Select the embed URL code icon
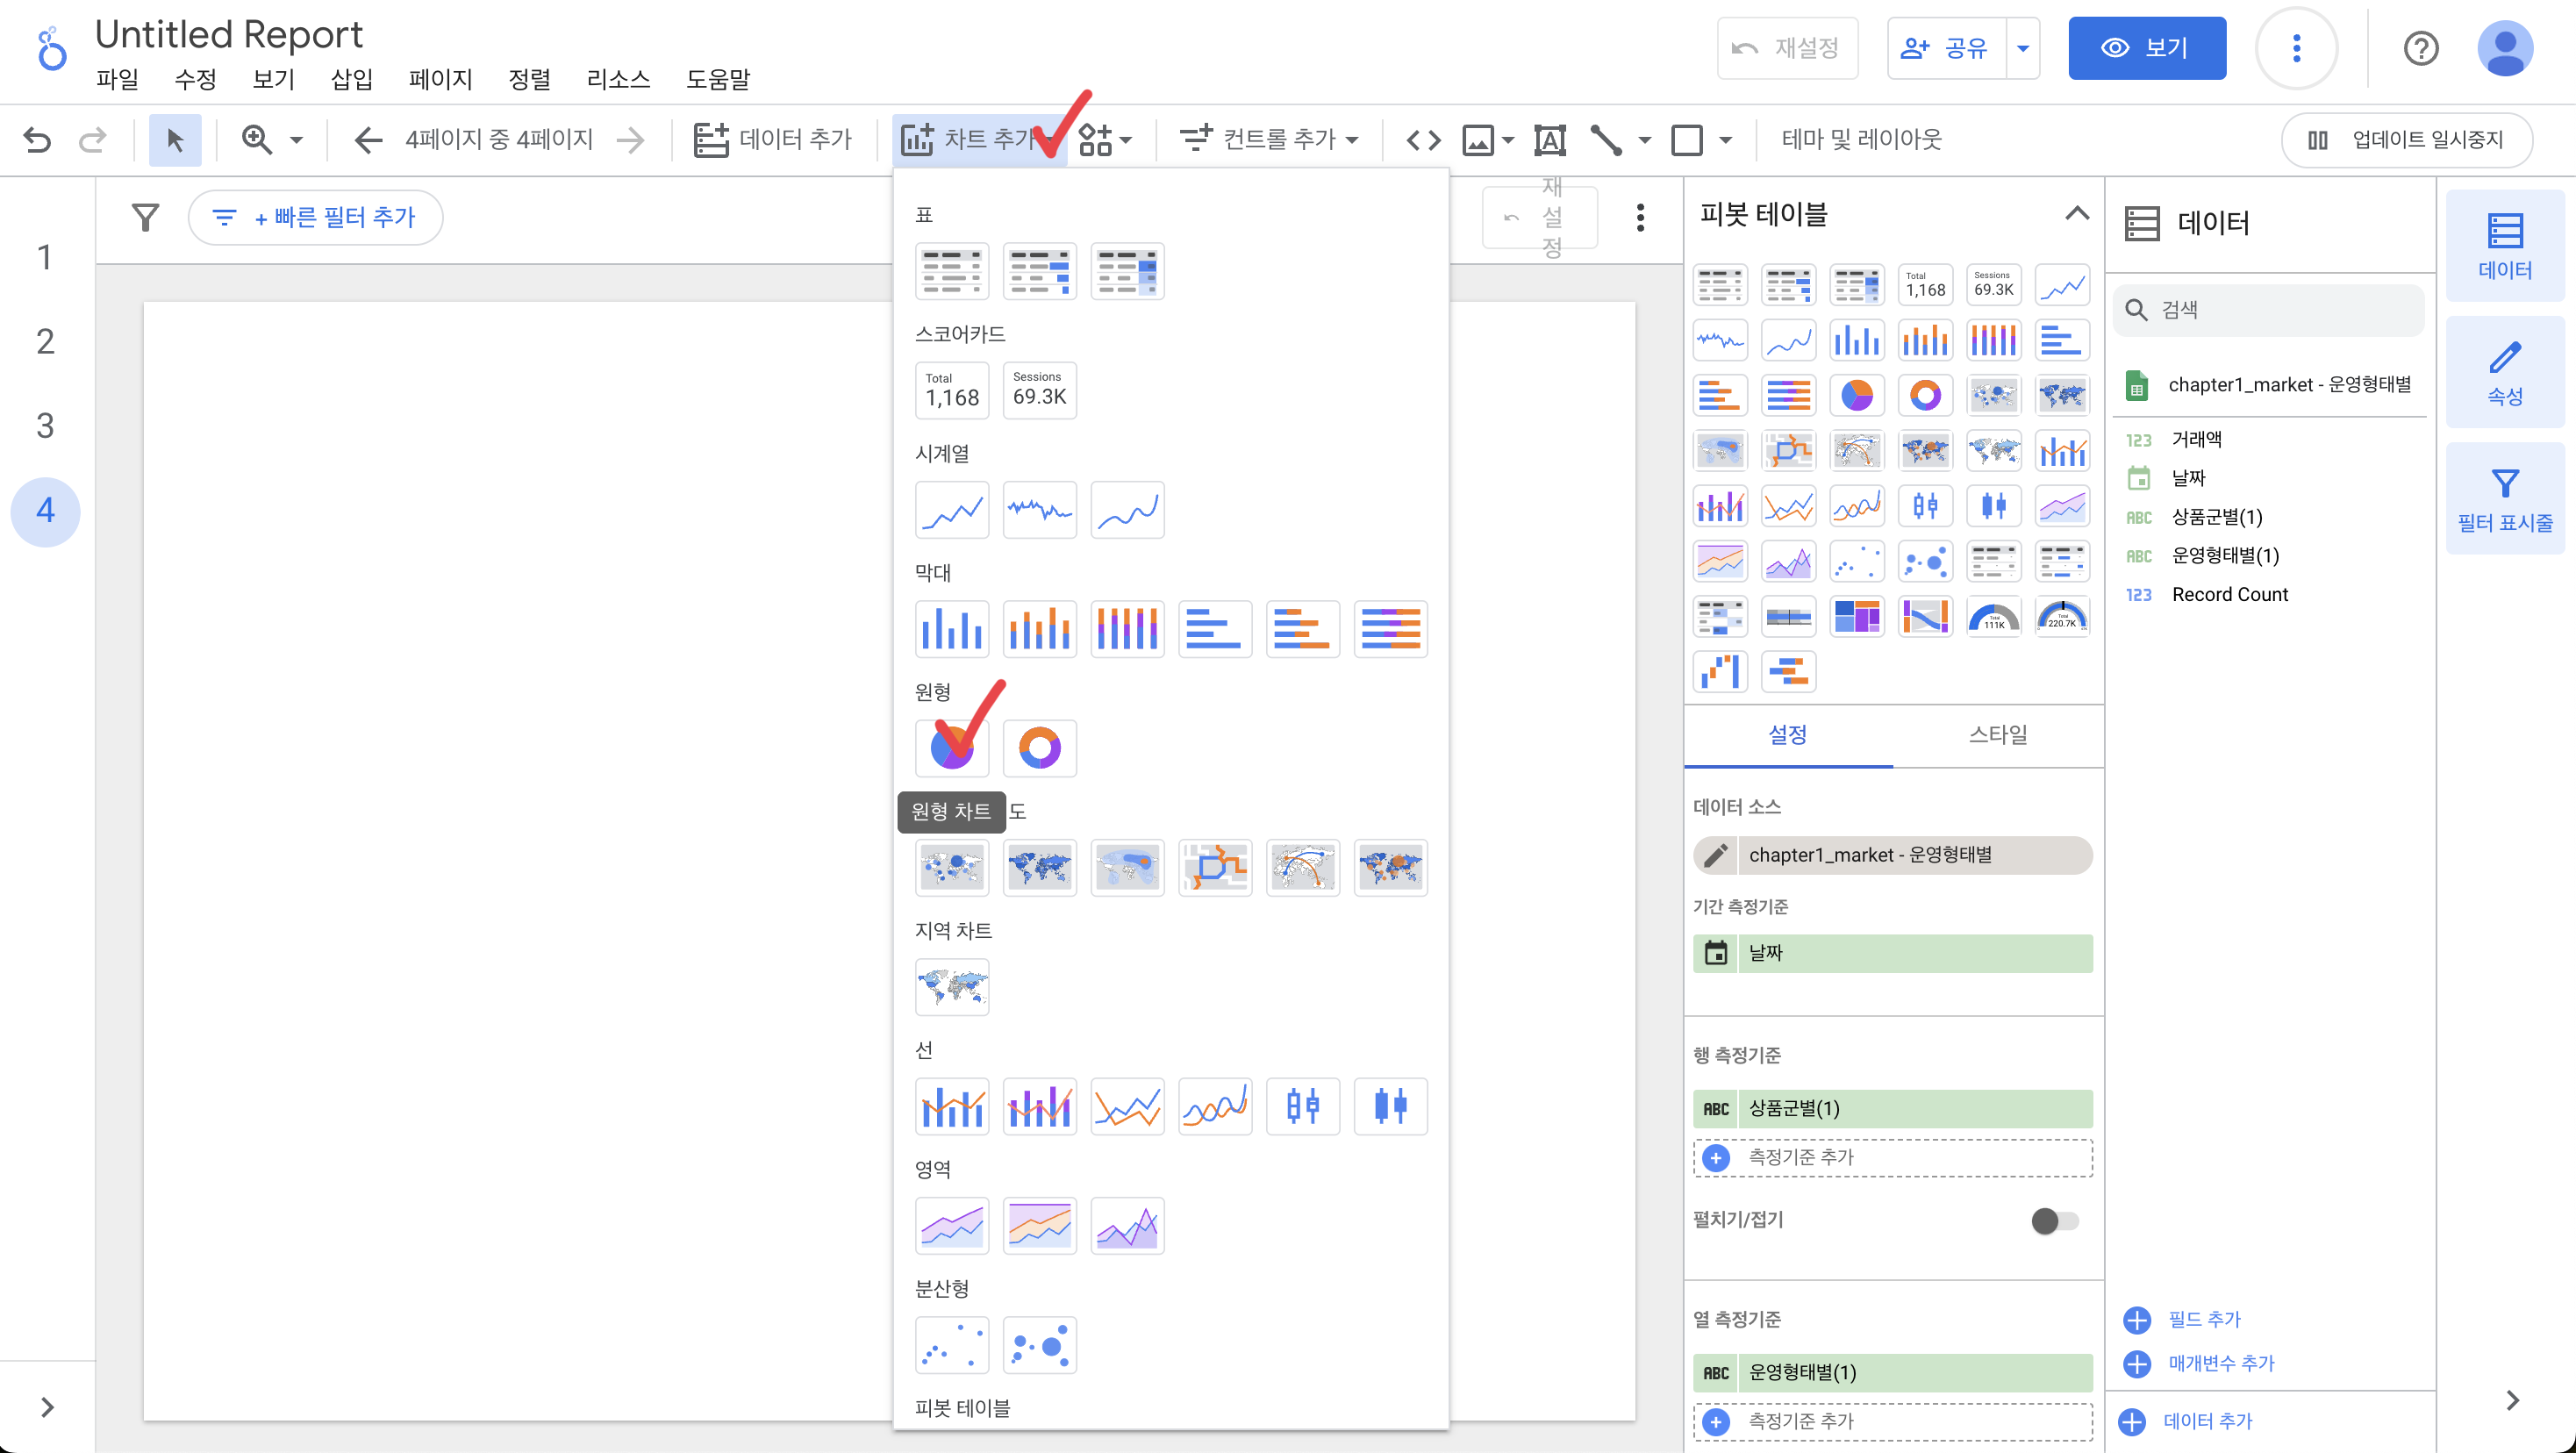This screenshot has width=2576, height=1453. coord(1423,139)
